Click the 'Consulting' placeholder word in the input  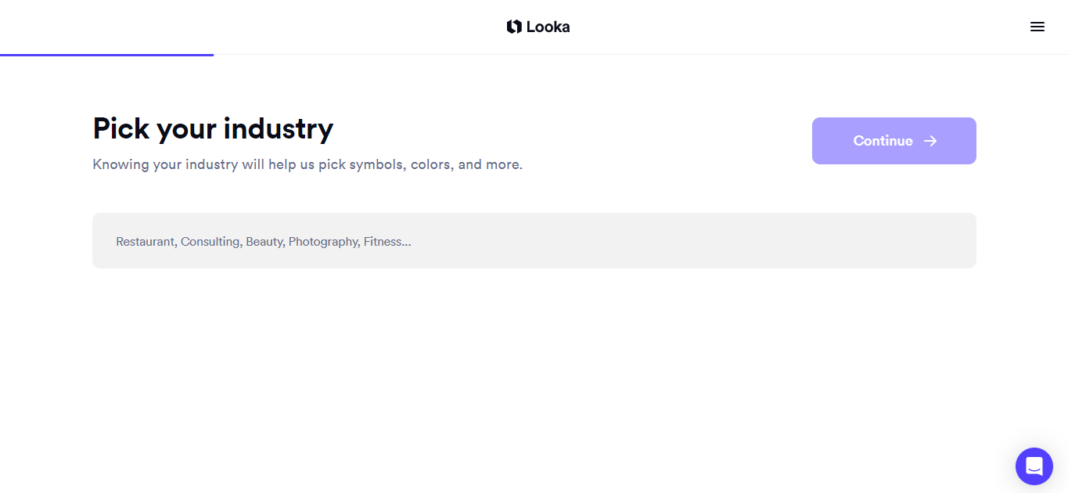(211, 242)
